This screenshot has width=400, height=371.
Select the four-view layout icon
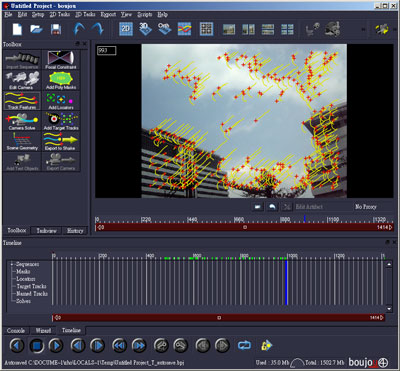click(287, 29)
